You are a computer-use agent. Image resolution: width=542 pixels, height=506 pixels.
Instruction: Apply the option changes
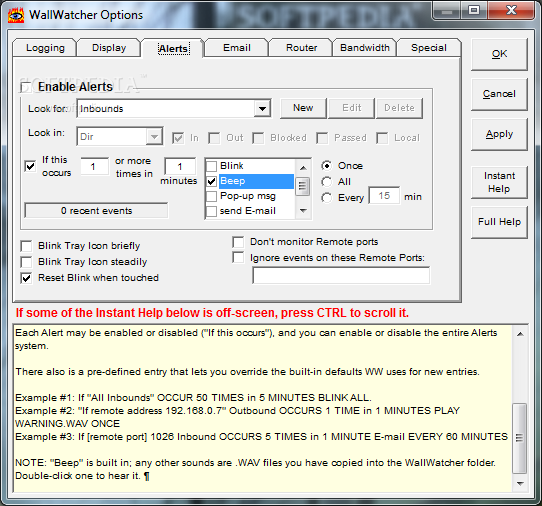pos(499,134)
